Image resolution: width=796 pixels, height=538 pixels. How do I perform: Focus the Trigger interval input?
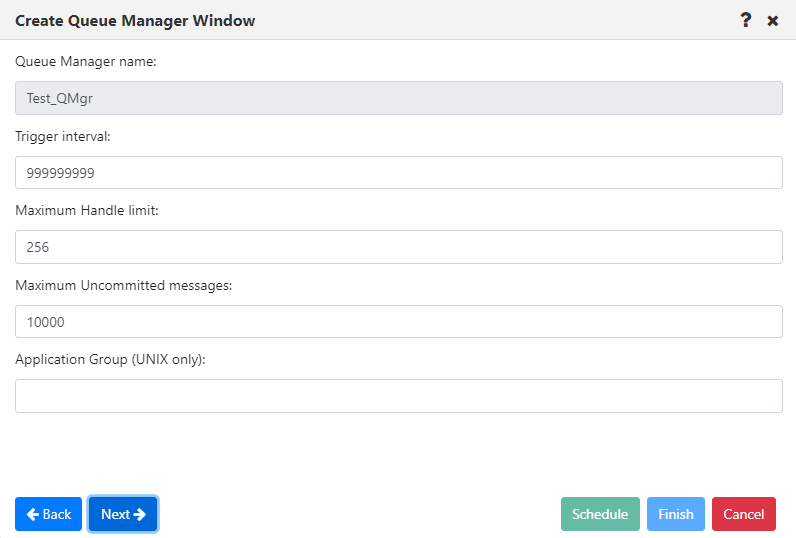399,173
